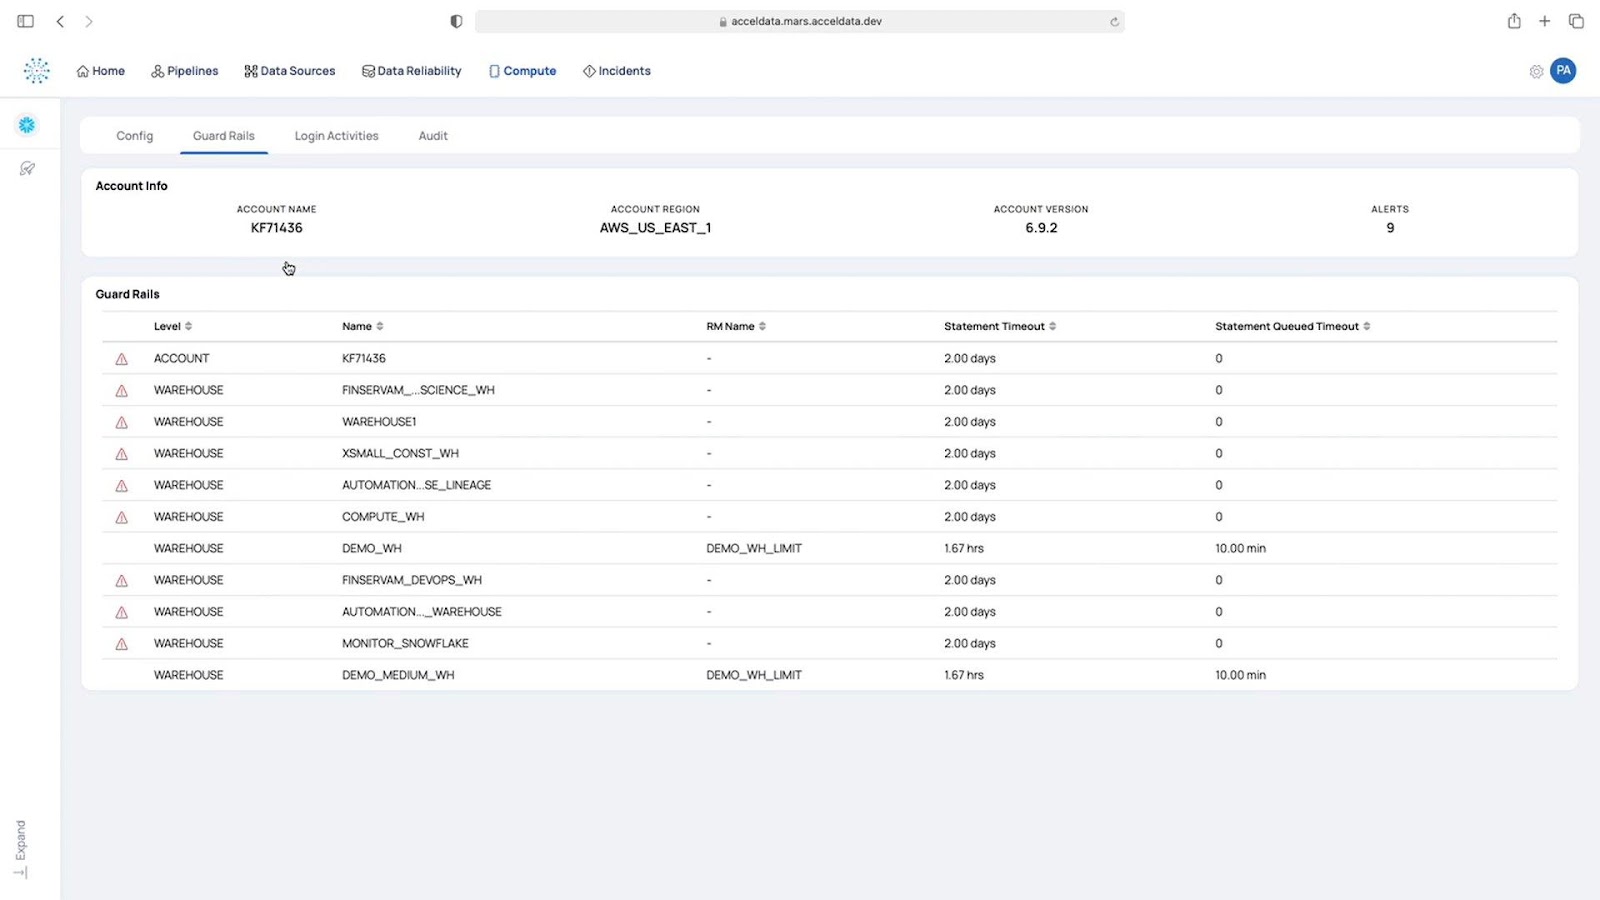Show browser tab overview icon
Screen dimensions: 1600x900
pyautogui.click(x=1576, y=21)
